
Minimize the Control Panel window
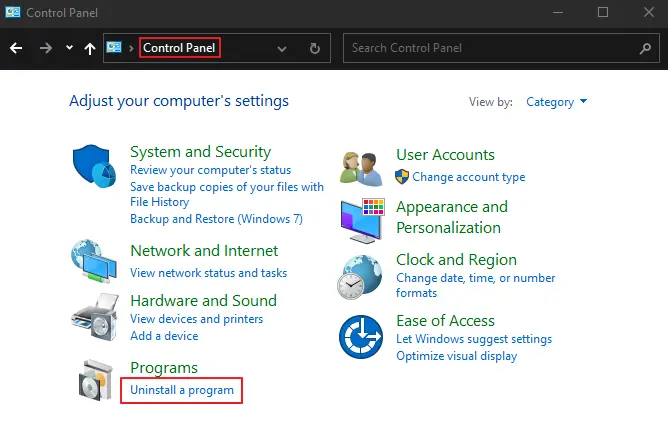(558, 12)
